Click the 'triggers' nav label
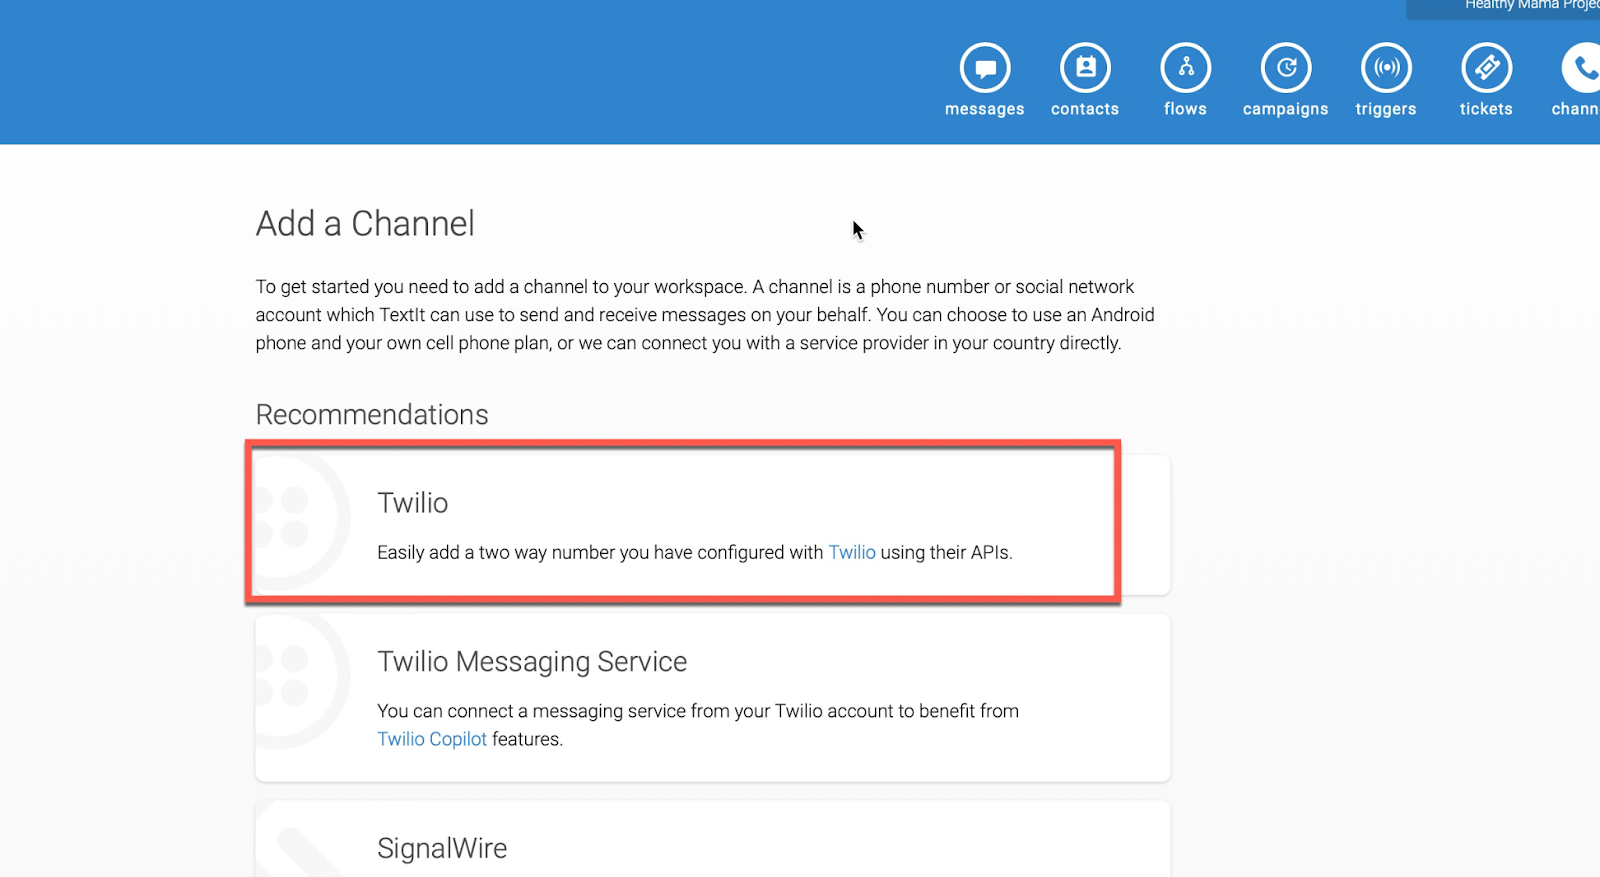This screenshot has height=877, width=1600. click(1386, 109)
